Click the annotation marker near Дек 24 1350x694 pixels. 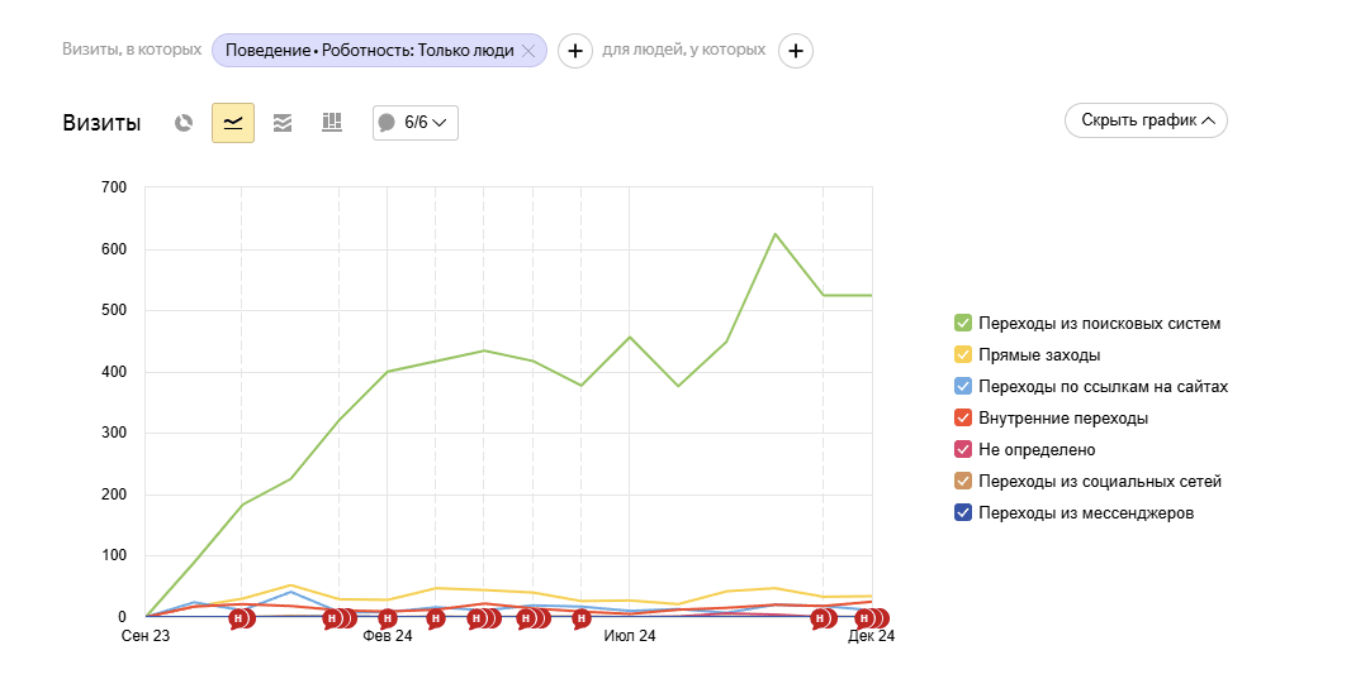(872, 619)
